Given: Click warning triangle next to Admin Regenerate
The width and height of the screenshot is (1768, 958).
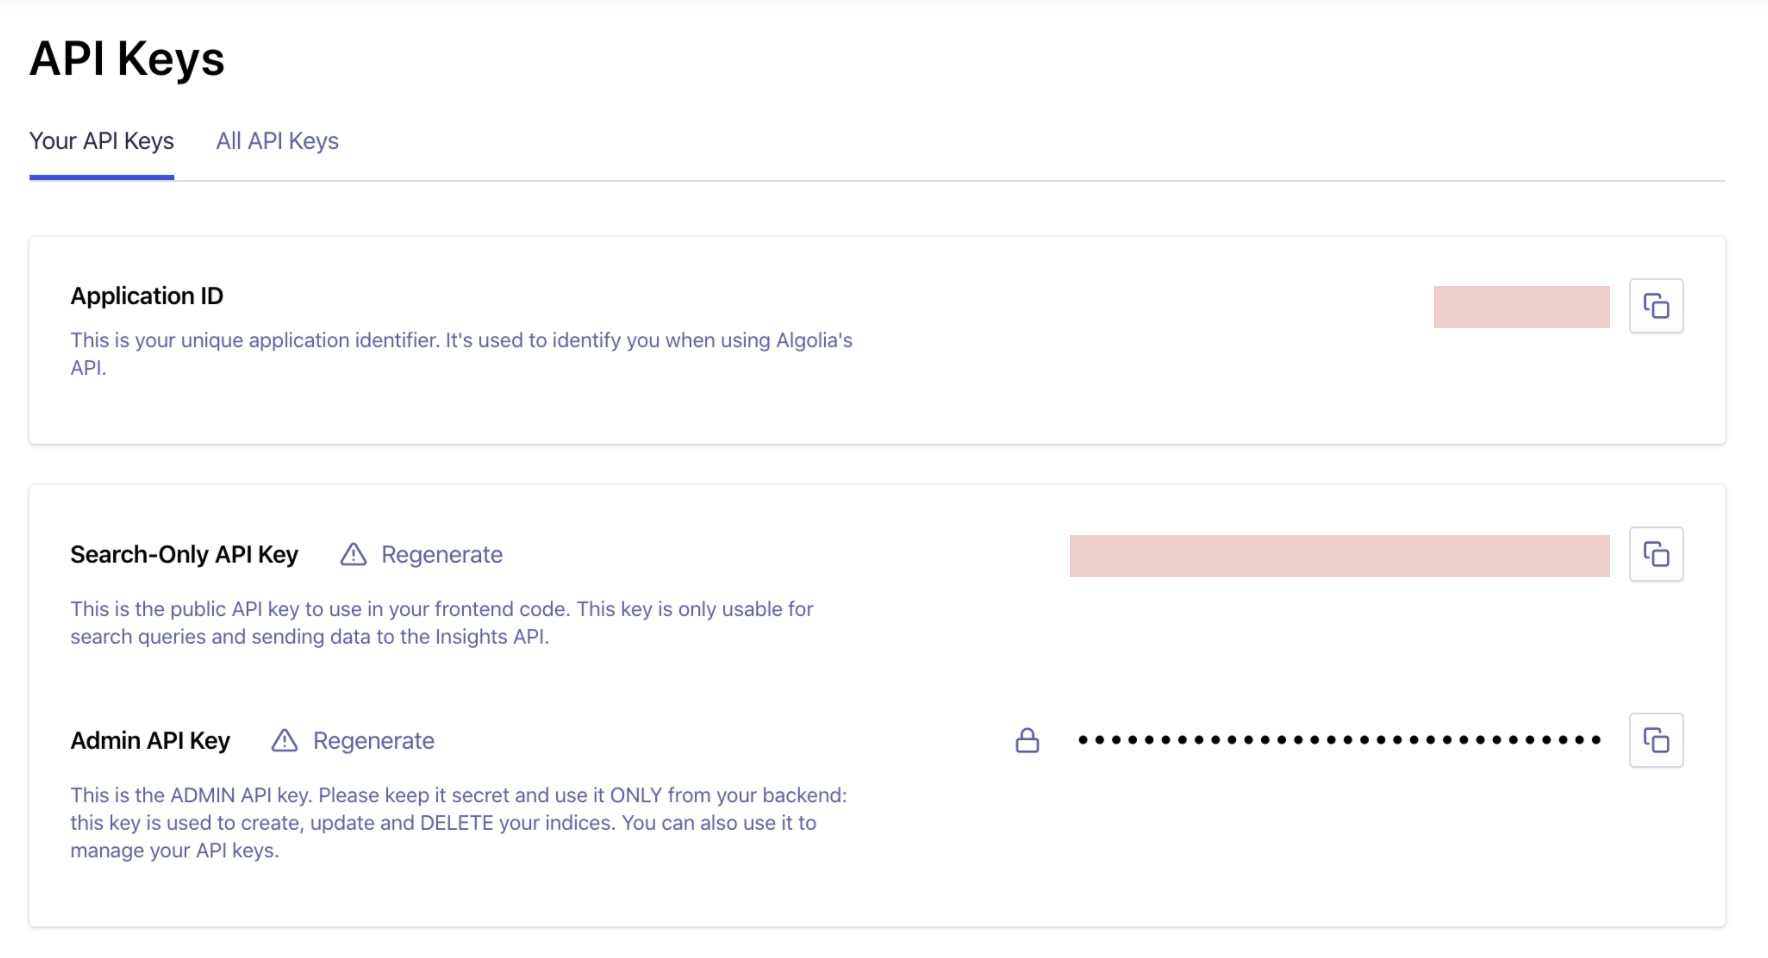Looking at the screenshot, I should pyautogui.click(x=285, y=740).
